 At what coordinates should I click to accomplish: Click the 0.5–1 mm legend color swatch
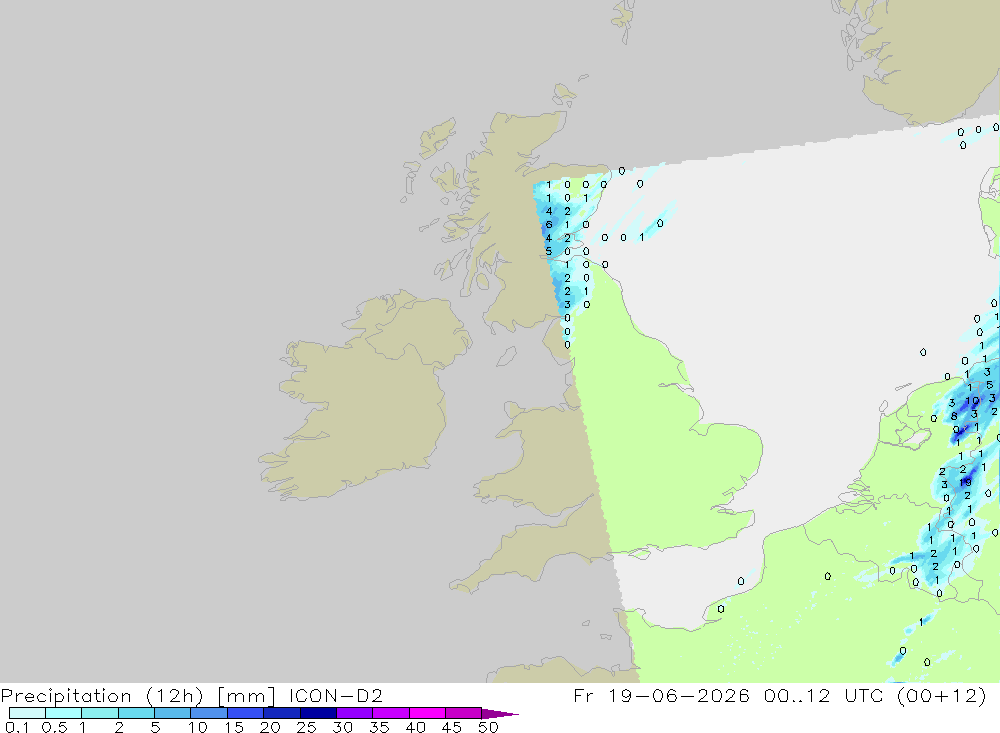(x=63, y=713)
